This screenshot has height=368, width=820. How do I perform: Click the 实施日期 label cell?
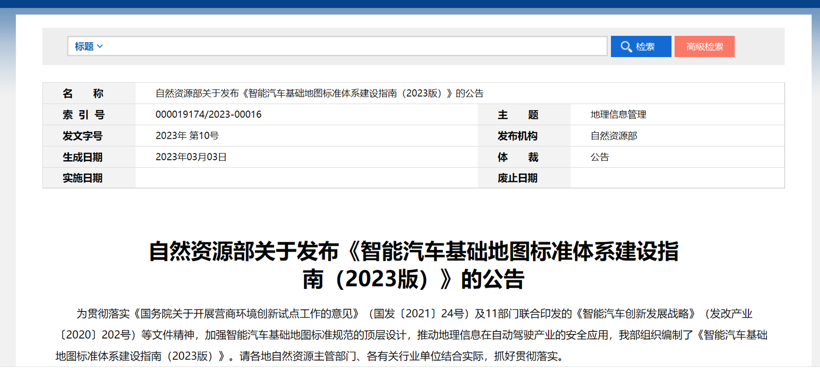tap(89, 178)
